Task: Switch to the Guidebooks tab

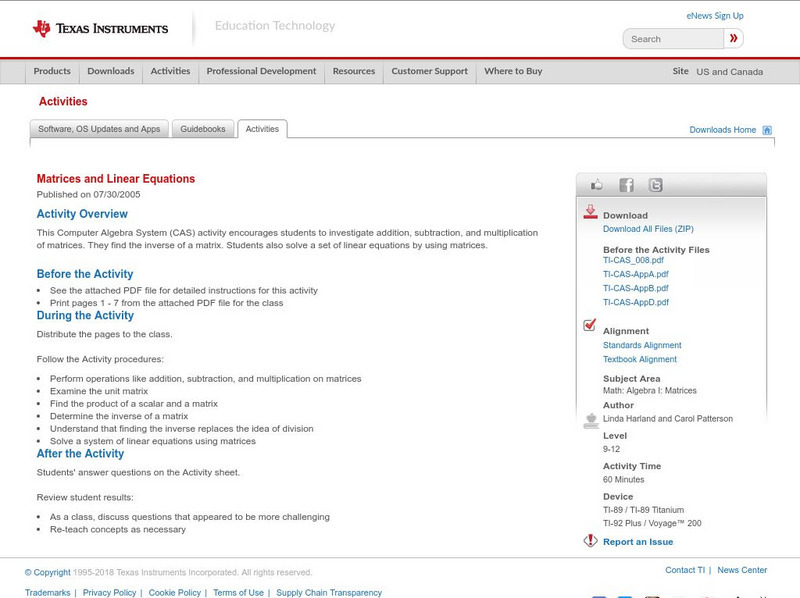Action: pyautogui.click(x=203, y=129)
